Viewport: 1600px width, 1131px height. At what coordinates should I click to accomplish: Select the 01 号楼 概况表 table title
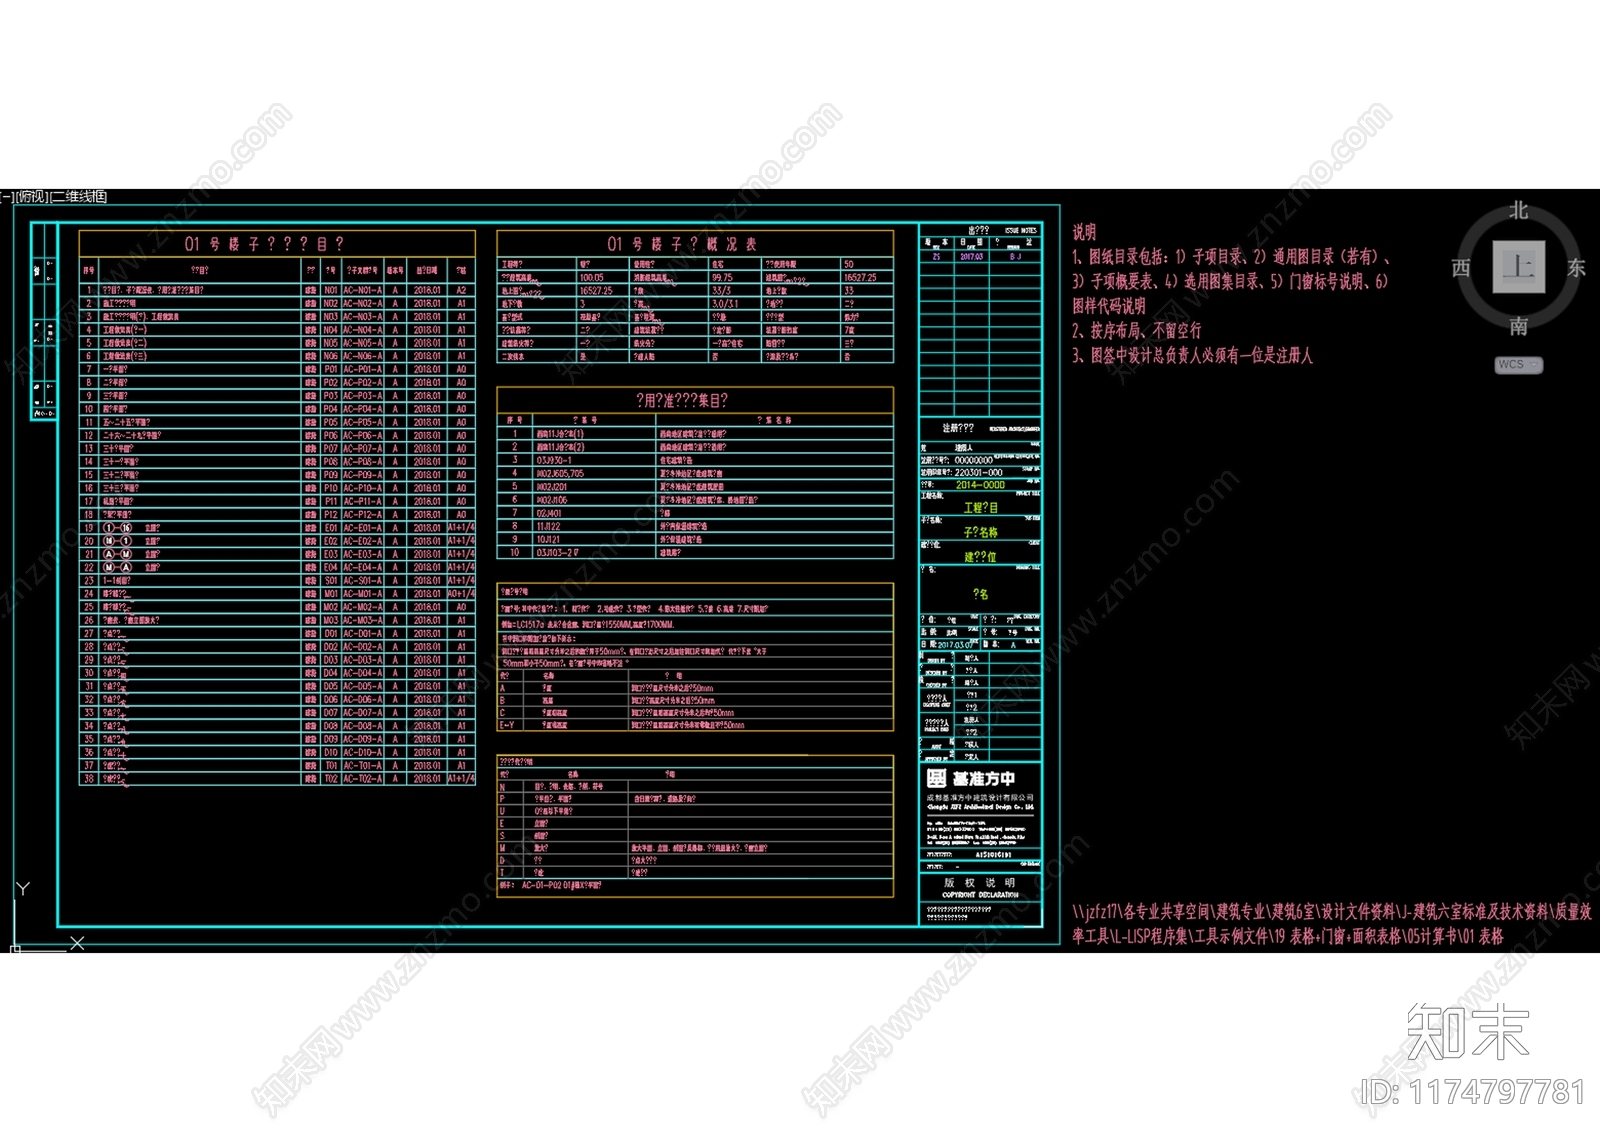click(682, 244)
